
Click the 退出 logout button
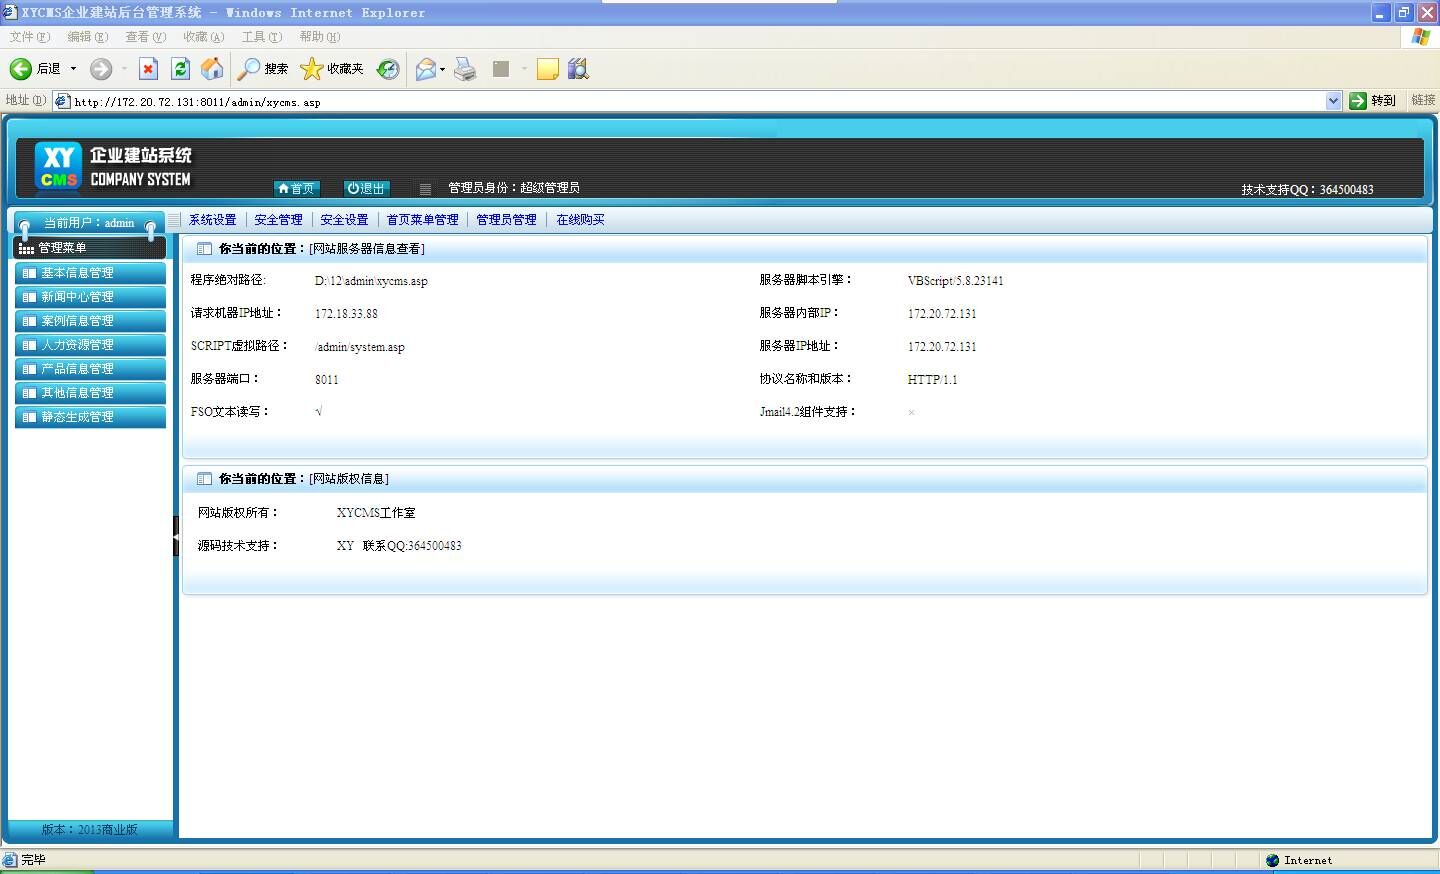pyautogui.click(x=366, y=188)
